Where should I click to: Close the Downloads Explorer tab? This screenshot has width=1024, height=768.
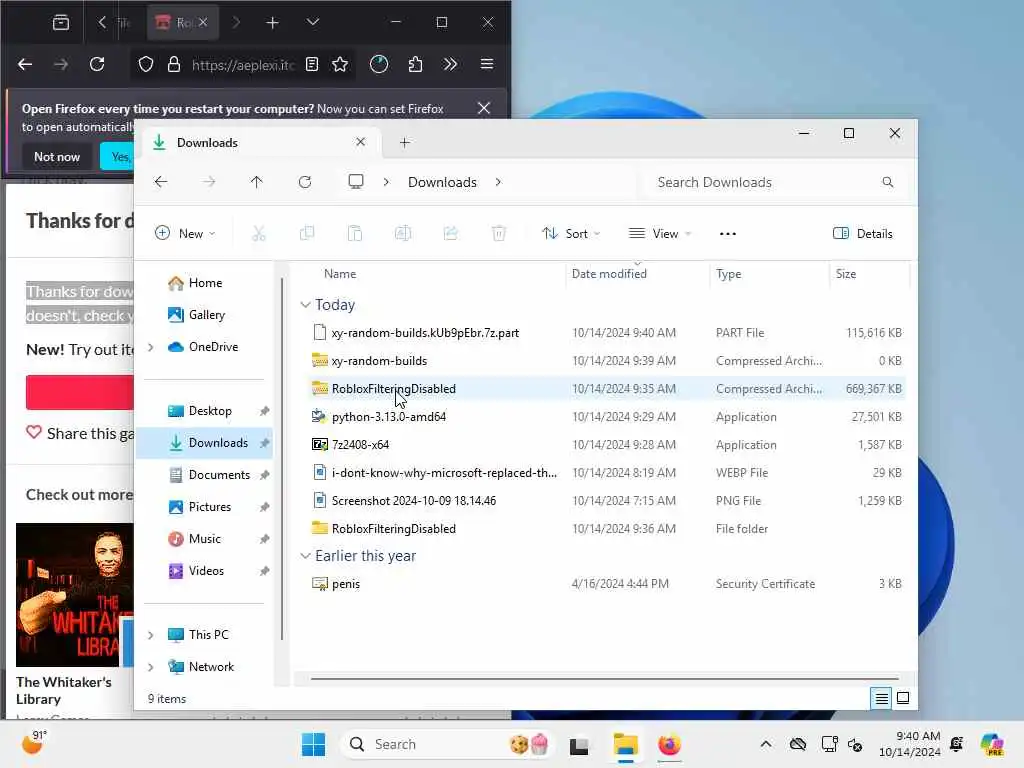point(360,142)
